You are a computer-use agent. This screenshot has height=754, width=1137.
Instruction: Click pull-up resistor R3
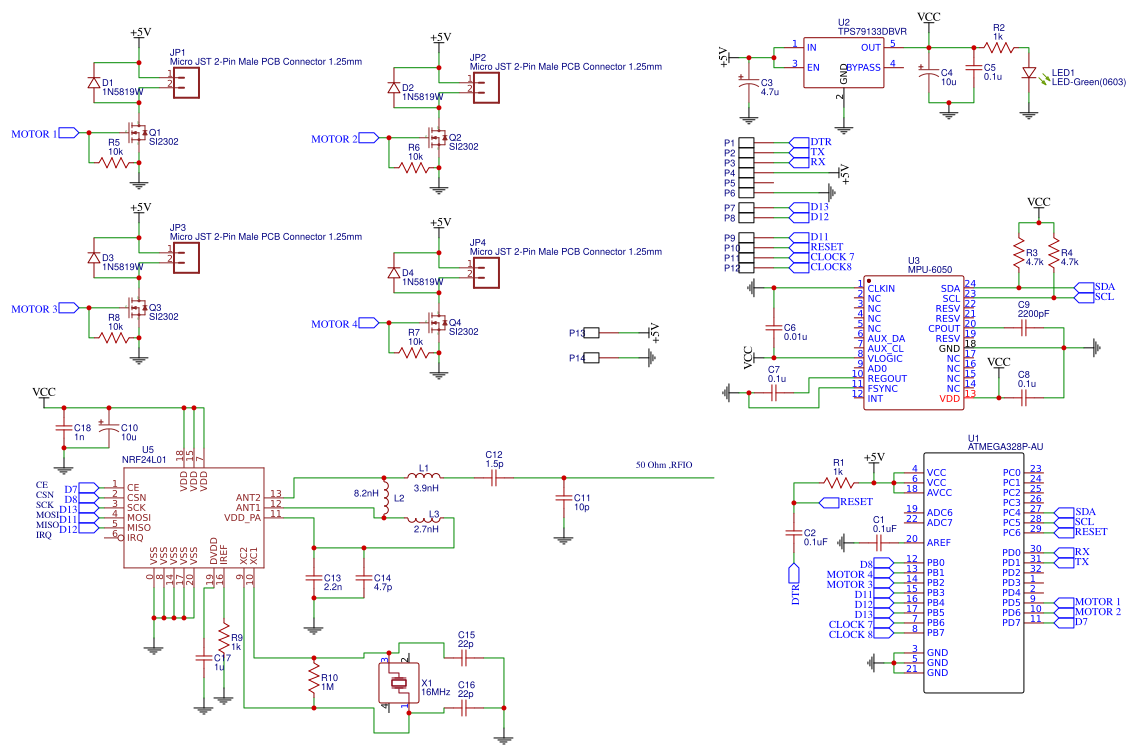[1019, 252]
